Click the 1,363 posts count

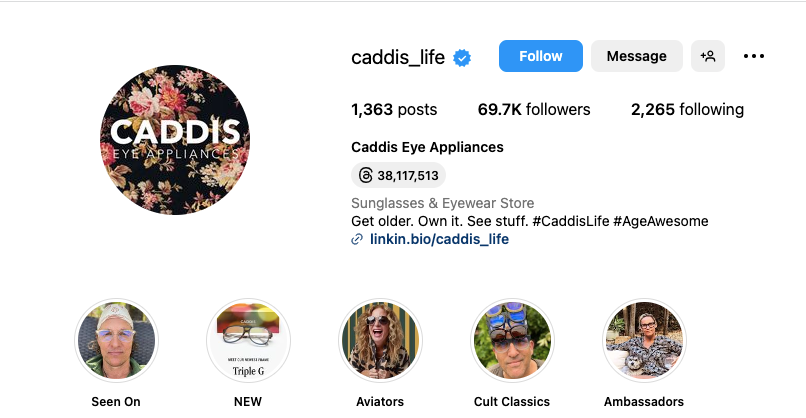[394, 110]
